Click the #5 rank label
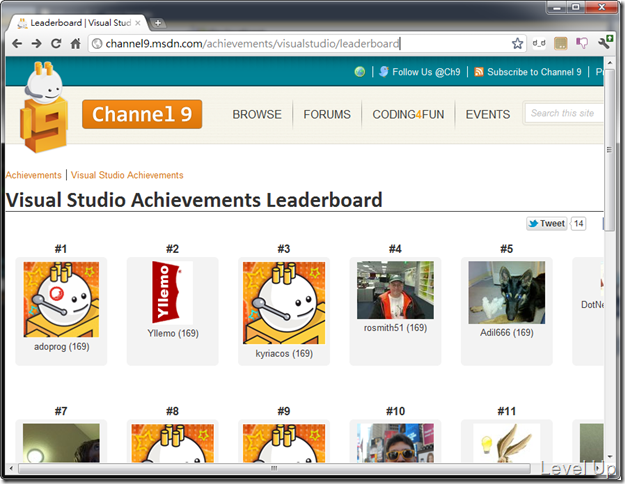Image resolution: width=625 pixels, height=484 pixels. [507, 249]
